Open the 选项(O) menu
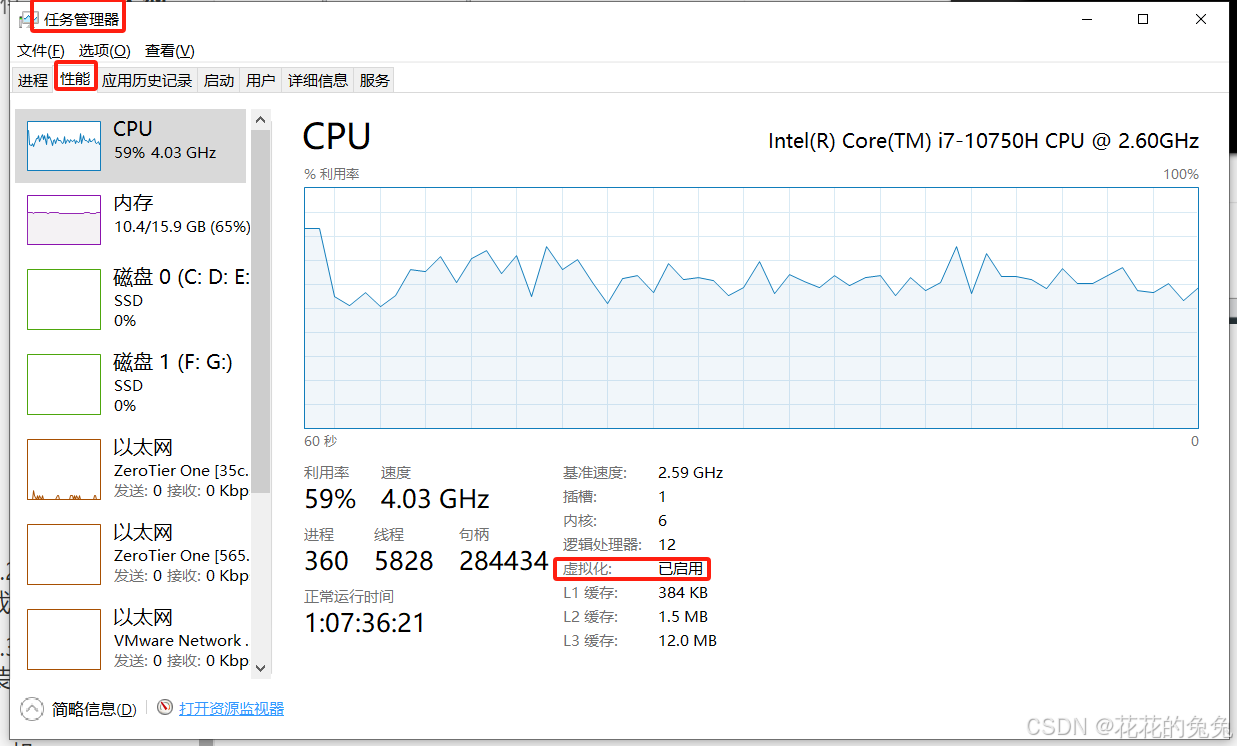This screenshot has width=1237, height=746. coord(104,51)
